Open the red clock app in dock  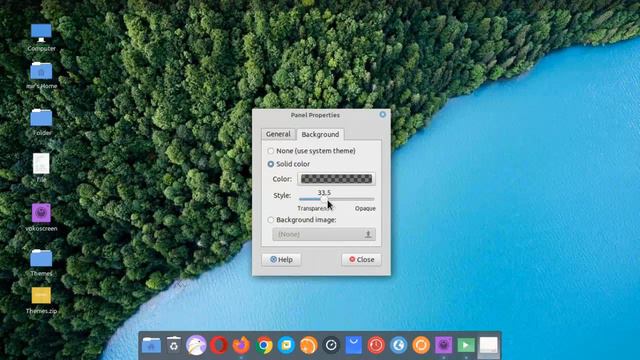click(x=376, y=345)
